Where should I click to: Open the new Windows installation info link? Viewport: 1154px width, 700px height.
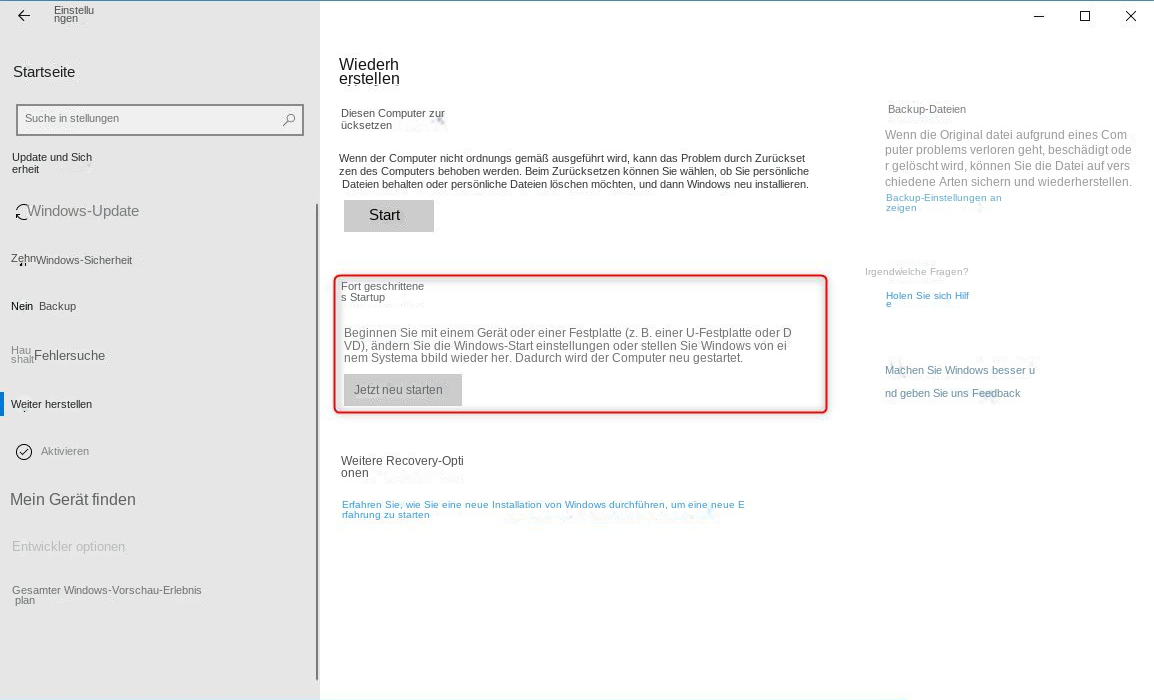[543, 509]
